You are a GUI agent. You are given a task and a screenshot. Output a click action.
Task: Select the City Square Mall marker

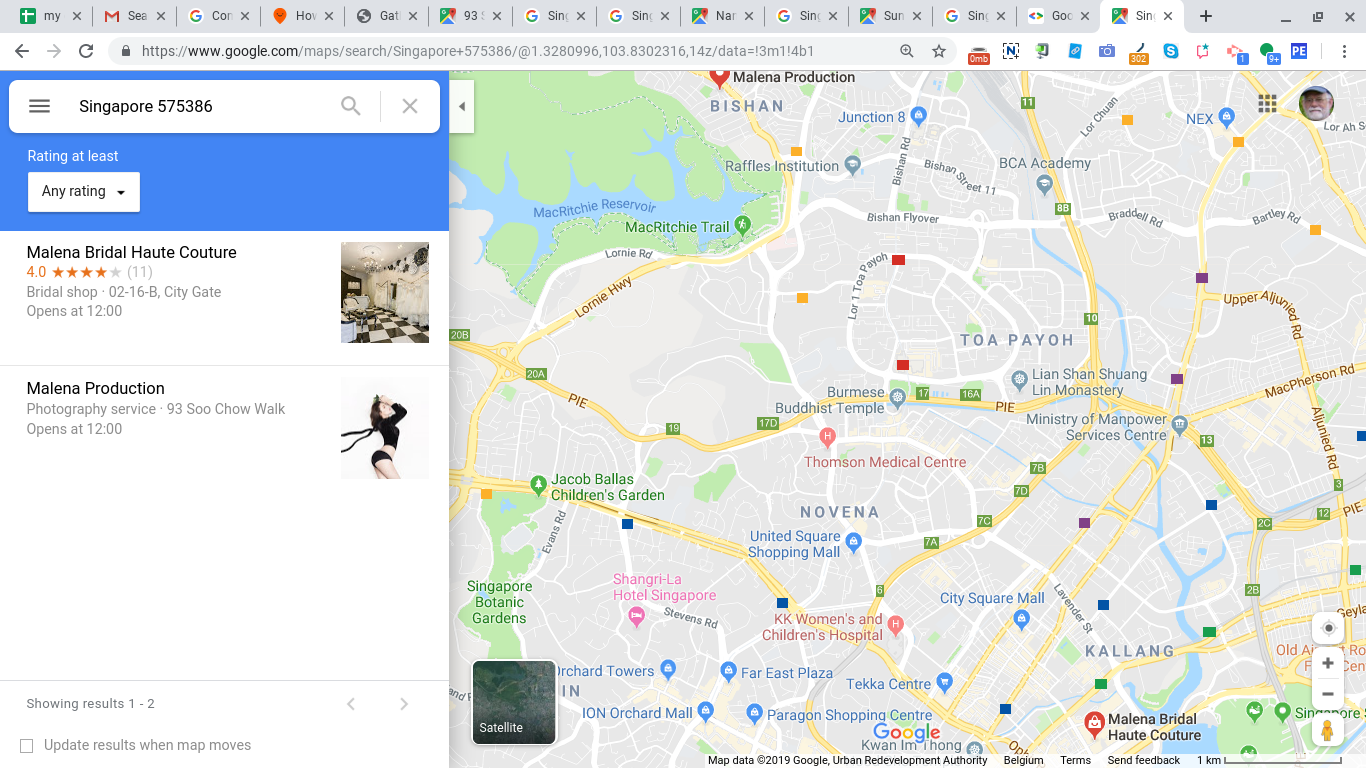[1021, 618]
